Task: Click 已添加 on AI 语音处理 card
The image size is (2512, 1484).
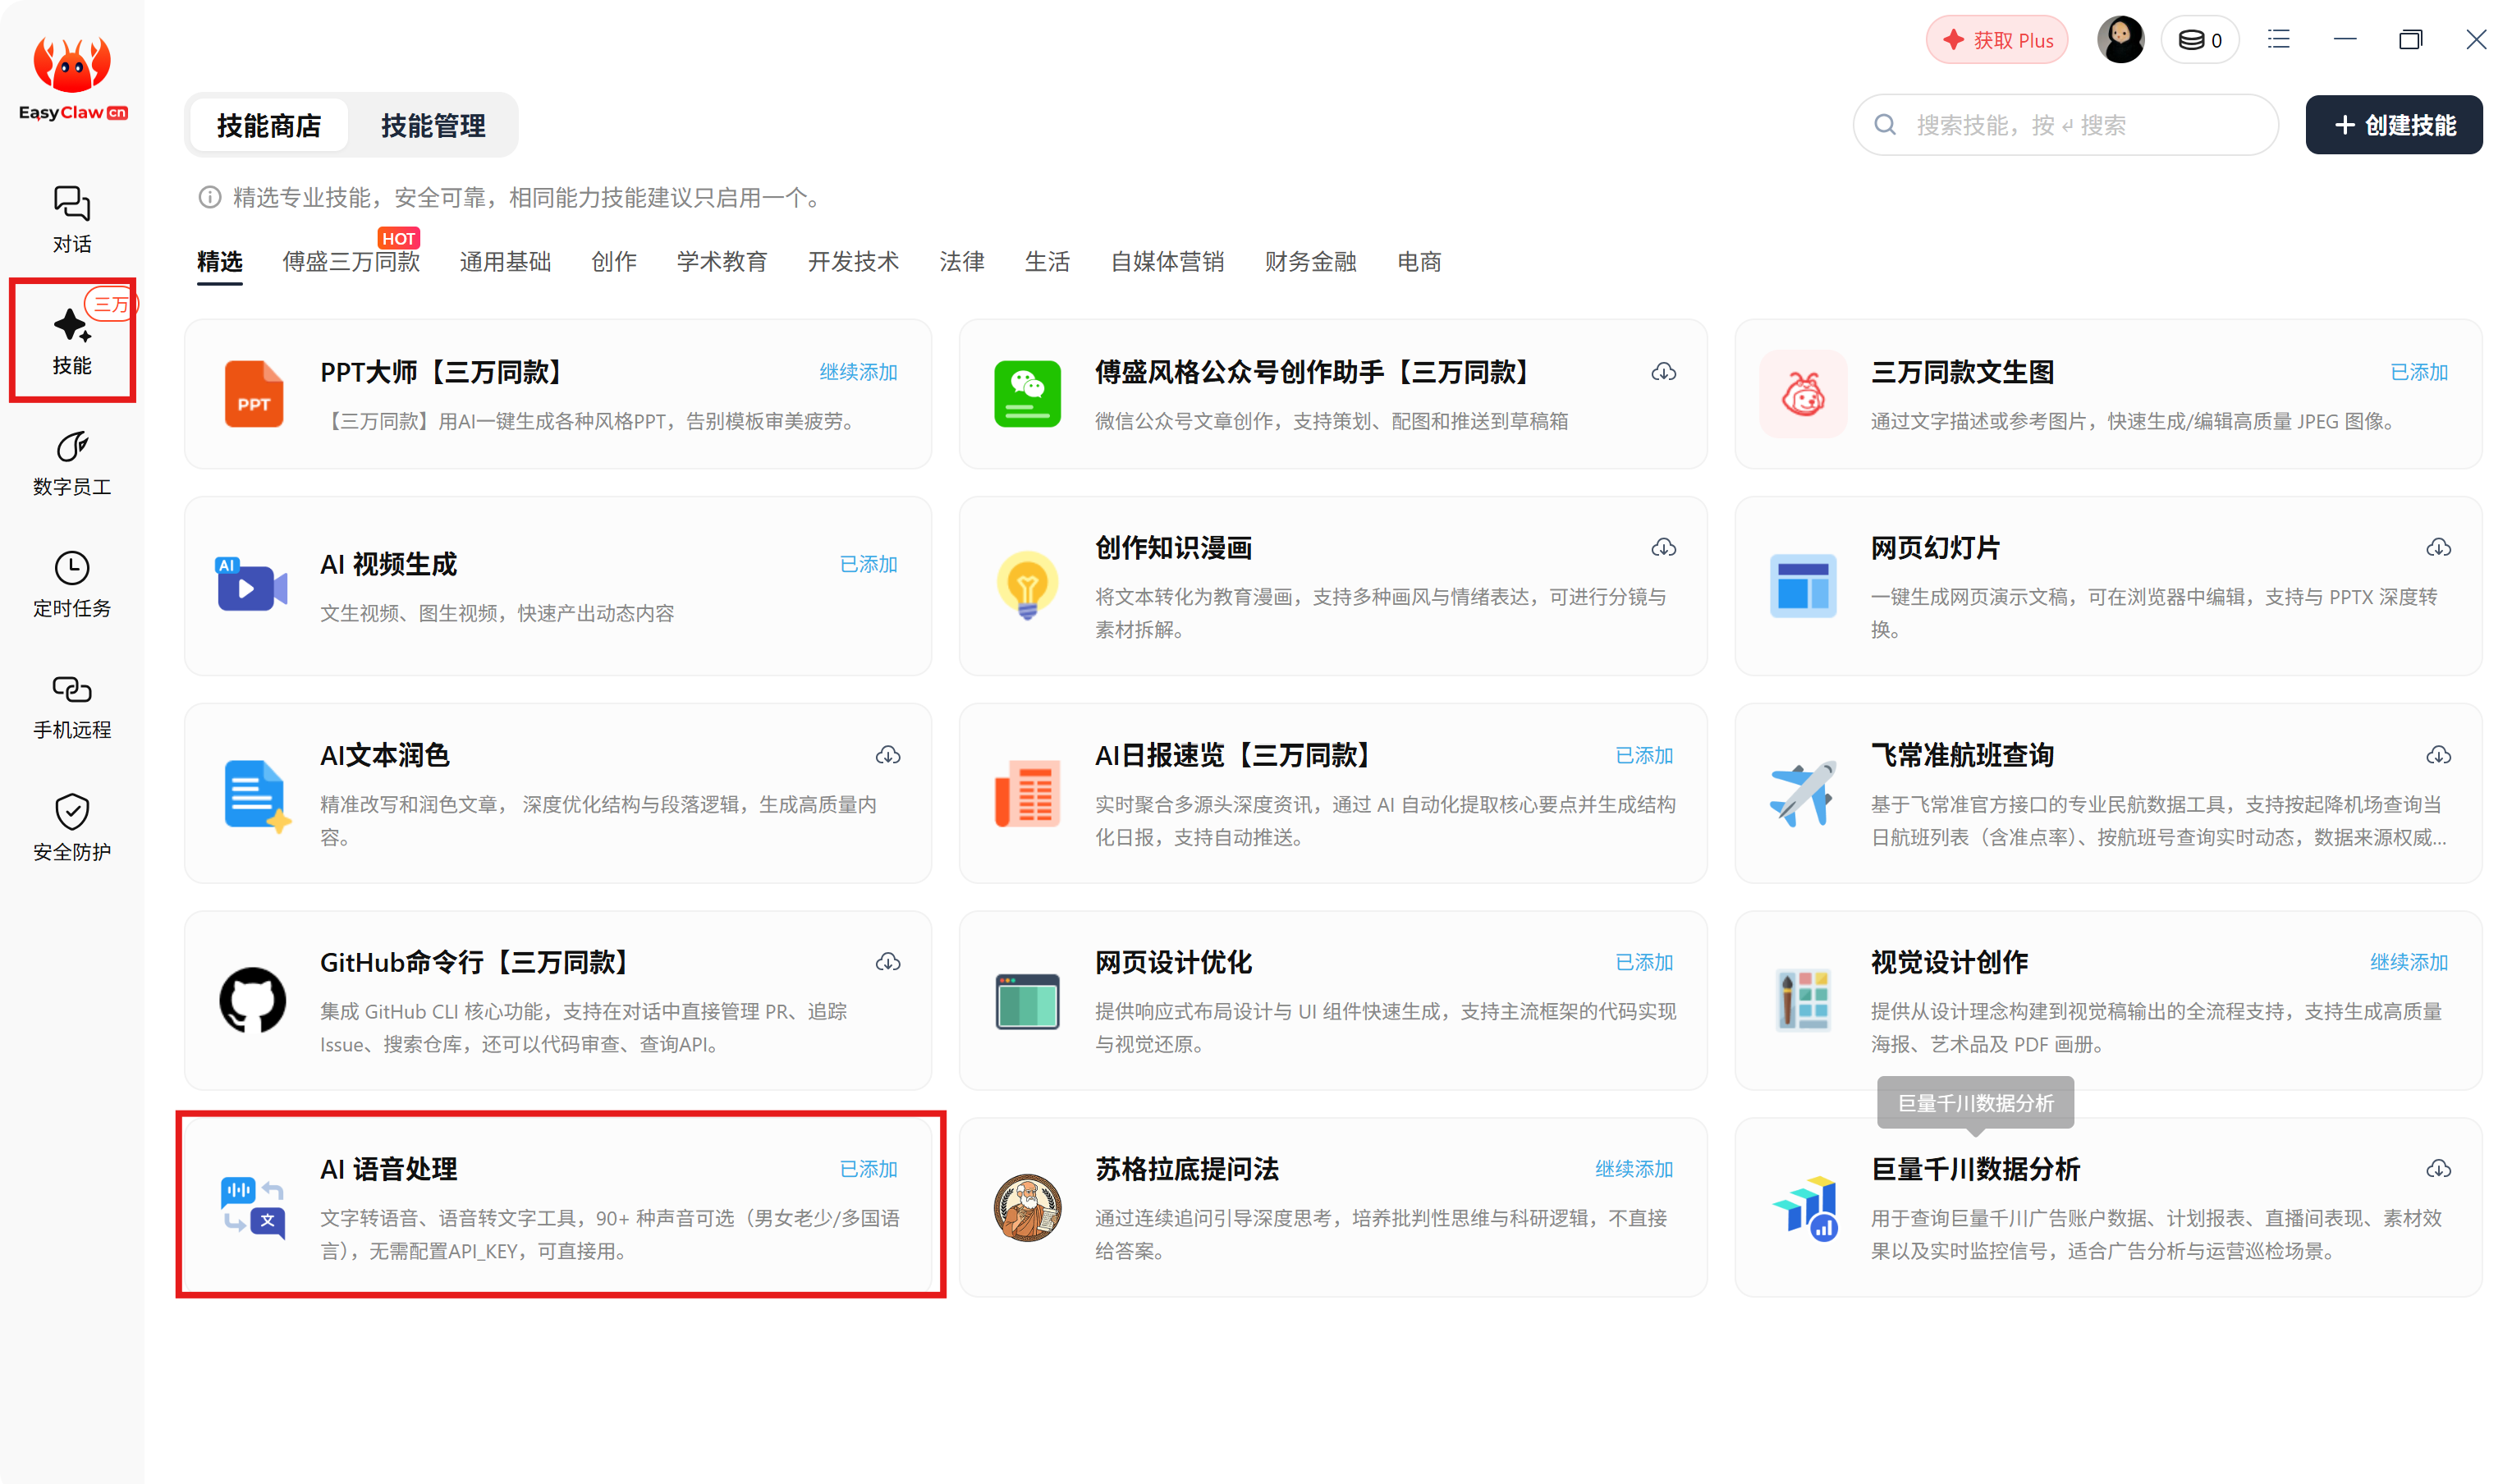Action: click(x=868, y=1169)
